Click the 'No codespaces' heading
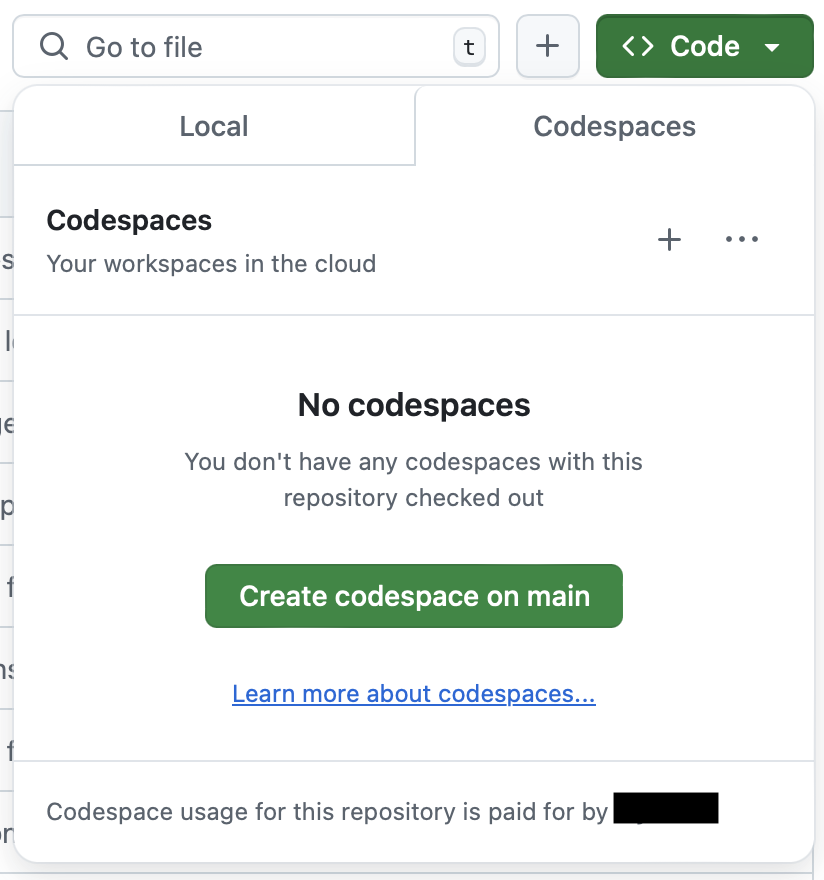Image resolution: width=824 pixels, height=880 pixels. 414,405
